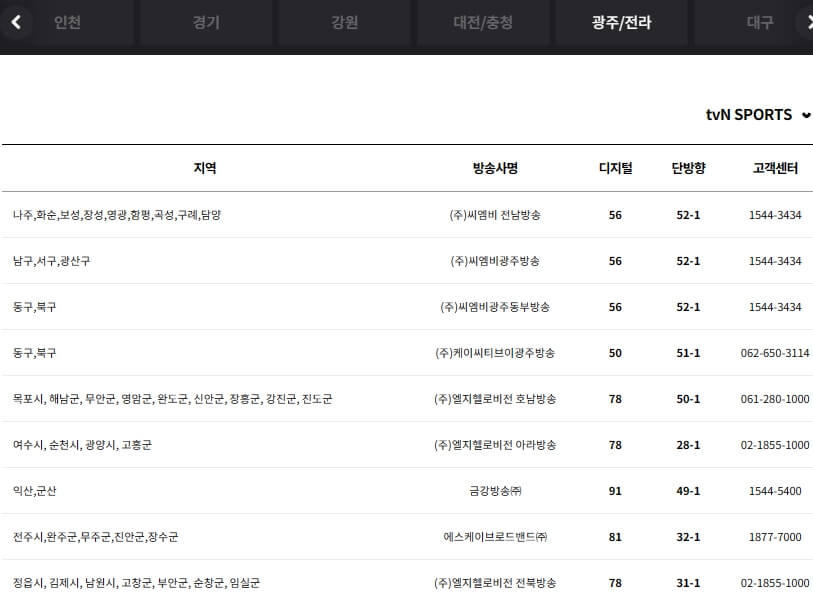This screenshot has width=813, height=605.
Task: Show next region tabs with right arrow
Action: pyautogui.click(x=805, y=22)
